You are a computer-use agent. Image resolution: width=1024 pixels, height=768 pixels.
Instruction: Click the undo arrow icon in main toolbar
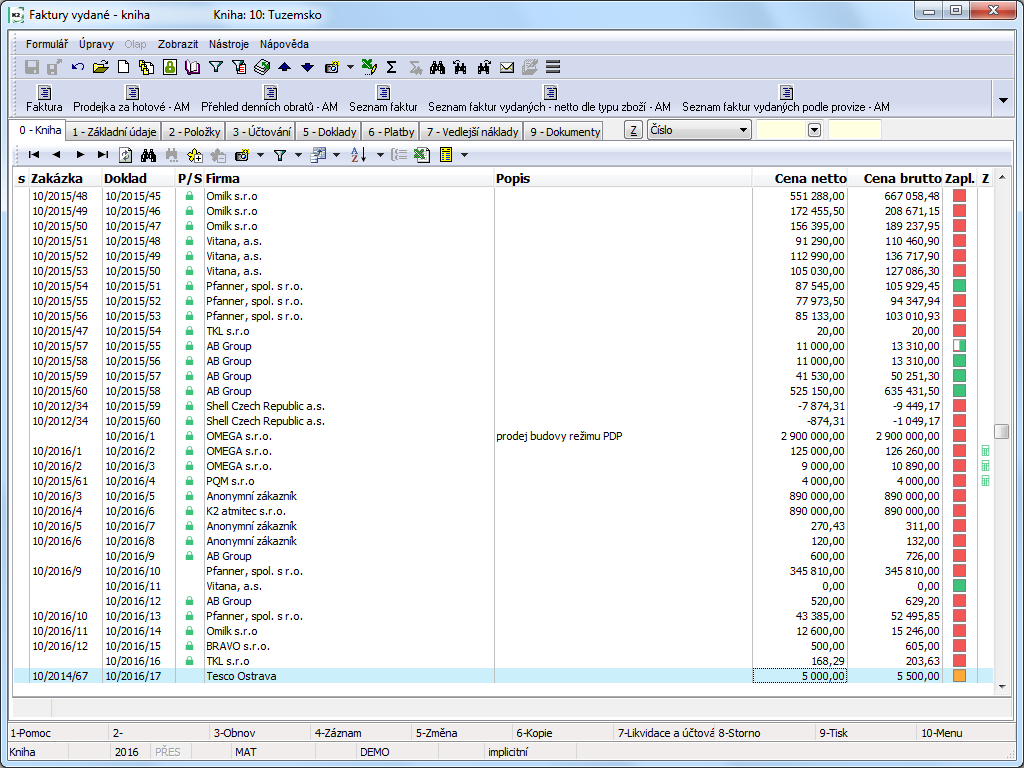tap(78, 67)
